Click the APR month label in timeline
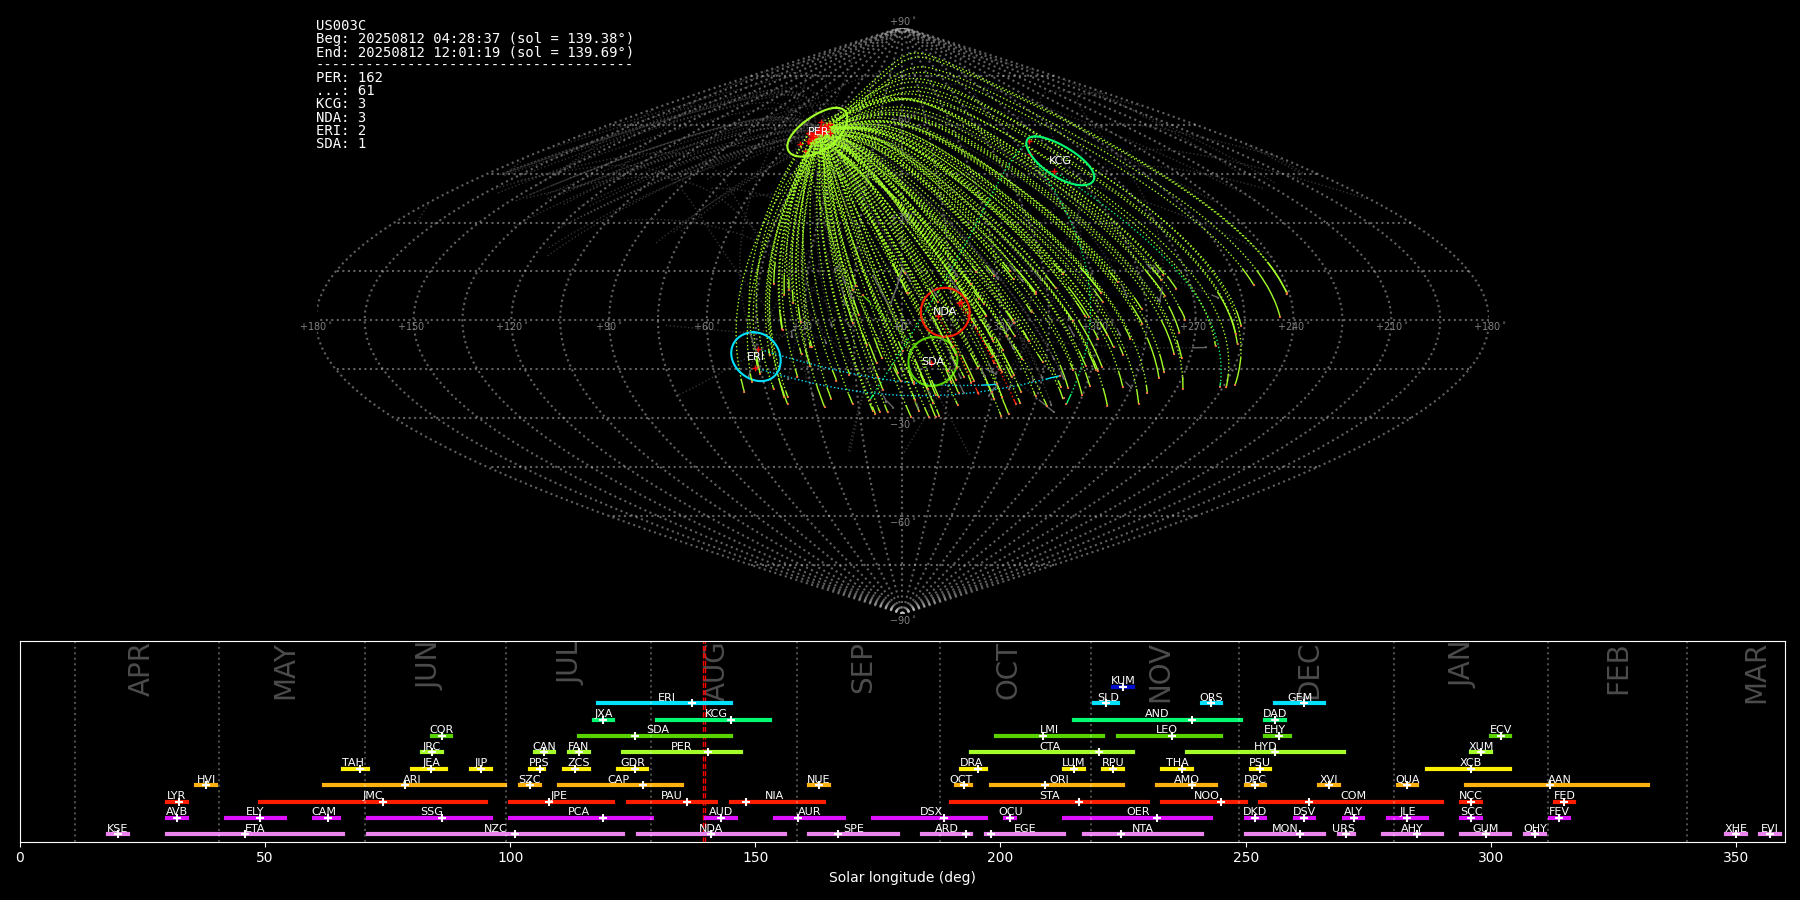1800x900 pixels. (x=139, y=670)
